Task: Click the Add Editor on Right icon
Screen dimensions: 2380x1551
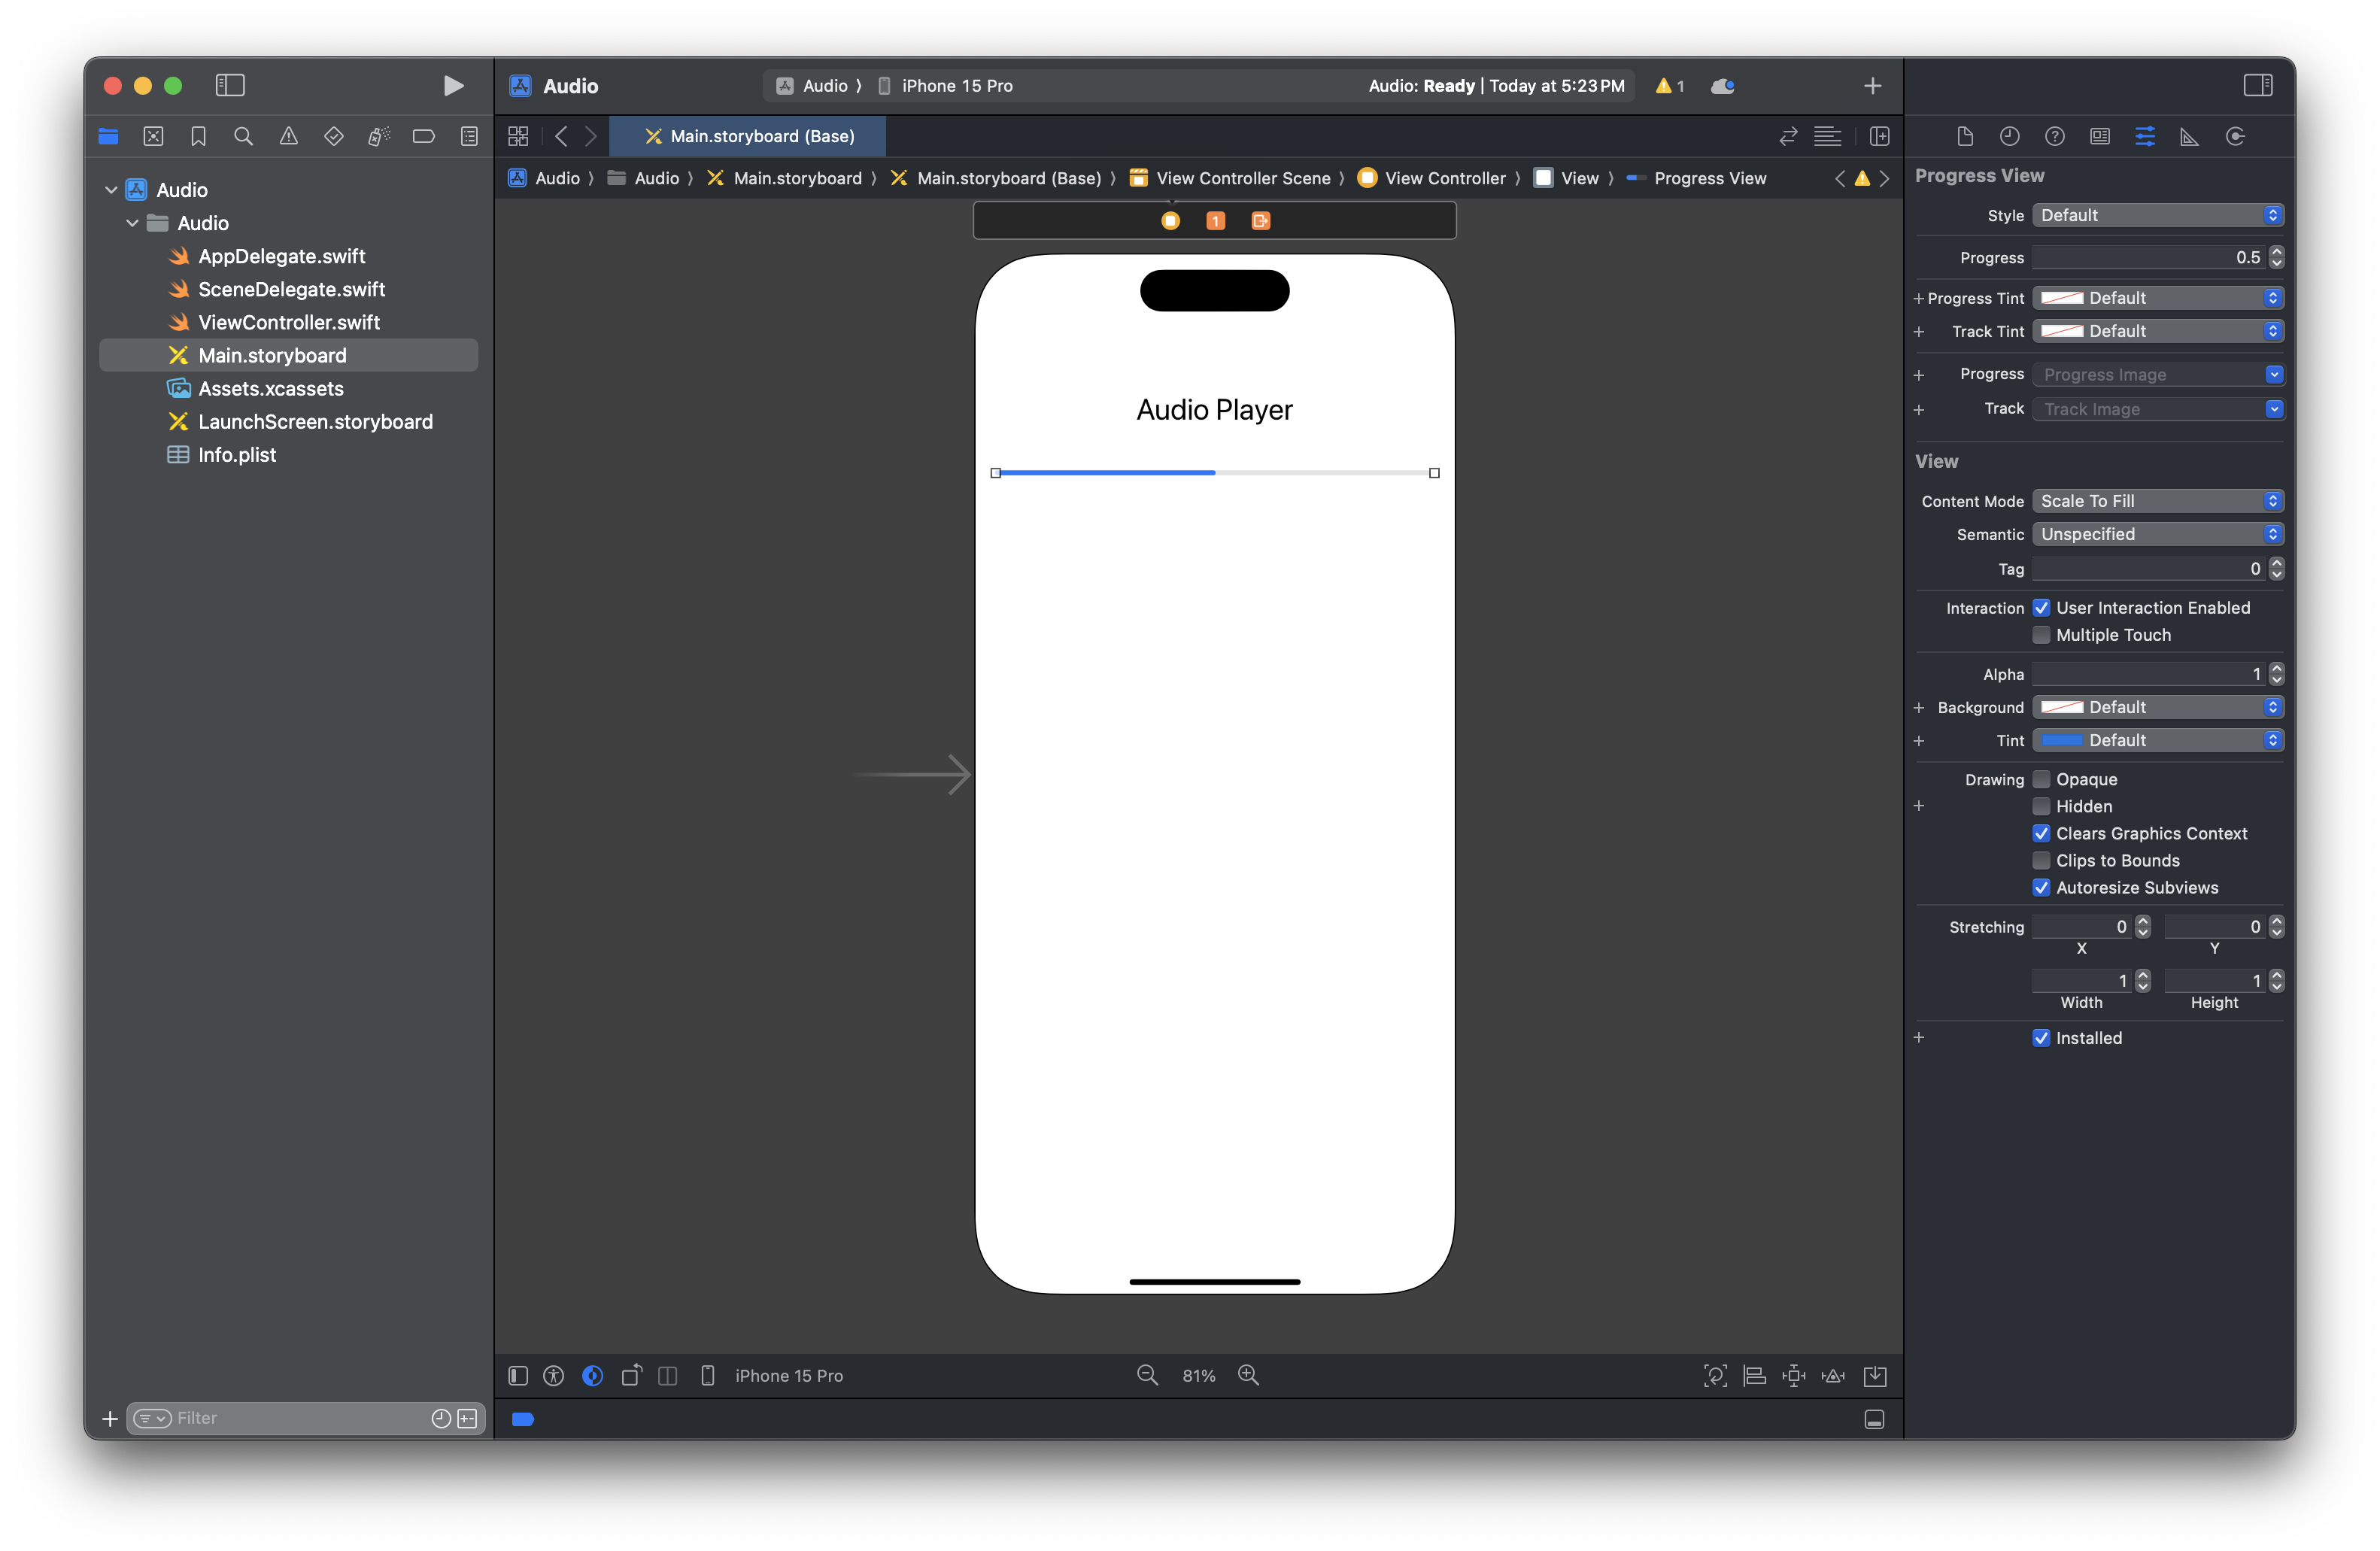Action: 1879,136
